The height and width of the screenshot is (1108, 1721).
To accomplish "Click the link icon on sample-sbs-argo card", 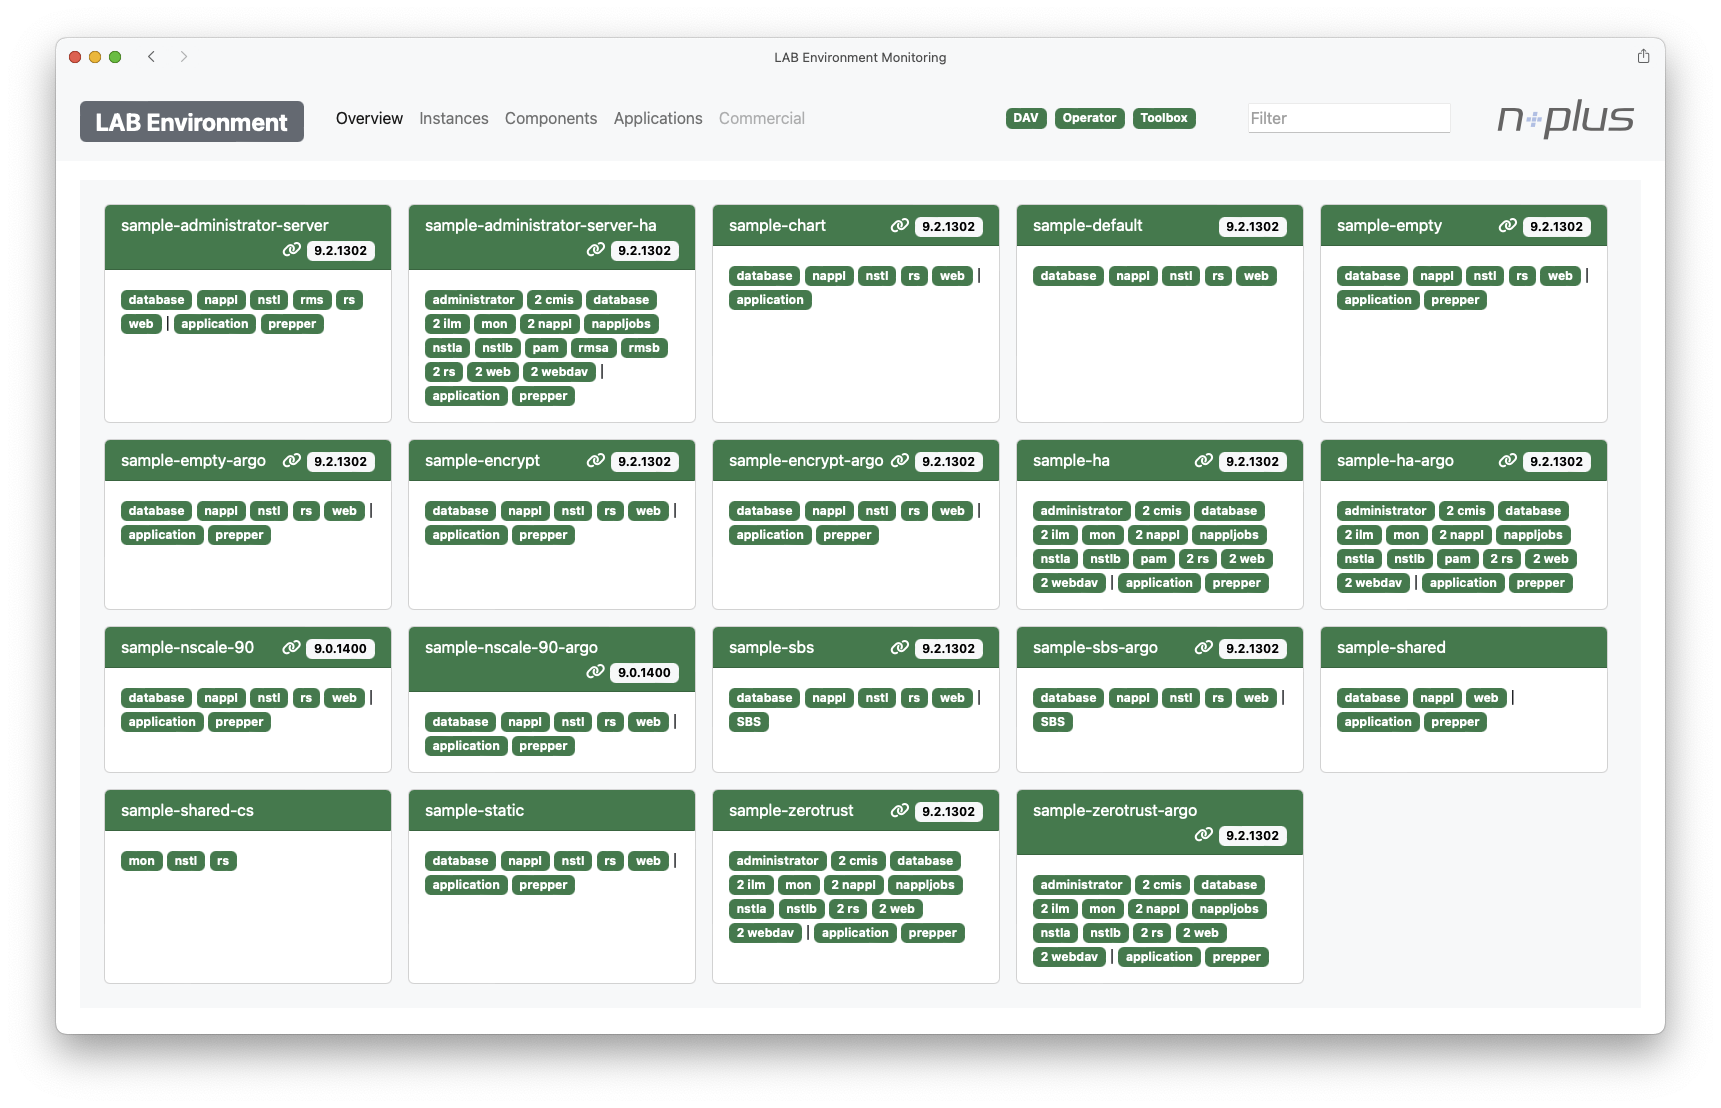I will pos(1203,648).
